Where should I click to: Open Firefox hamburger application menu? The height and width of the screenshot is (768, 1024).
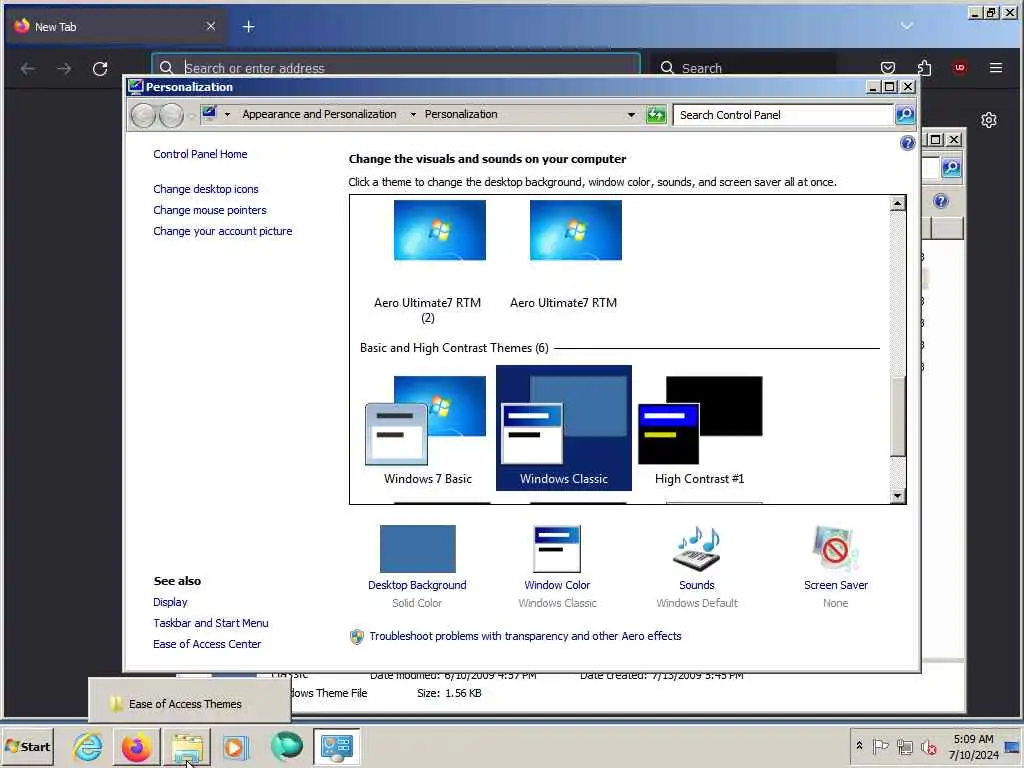[996, 68]
